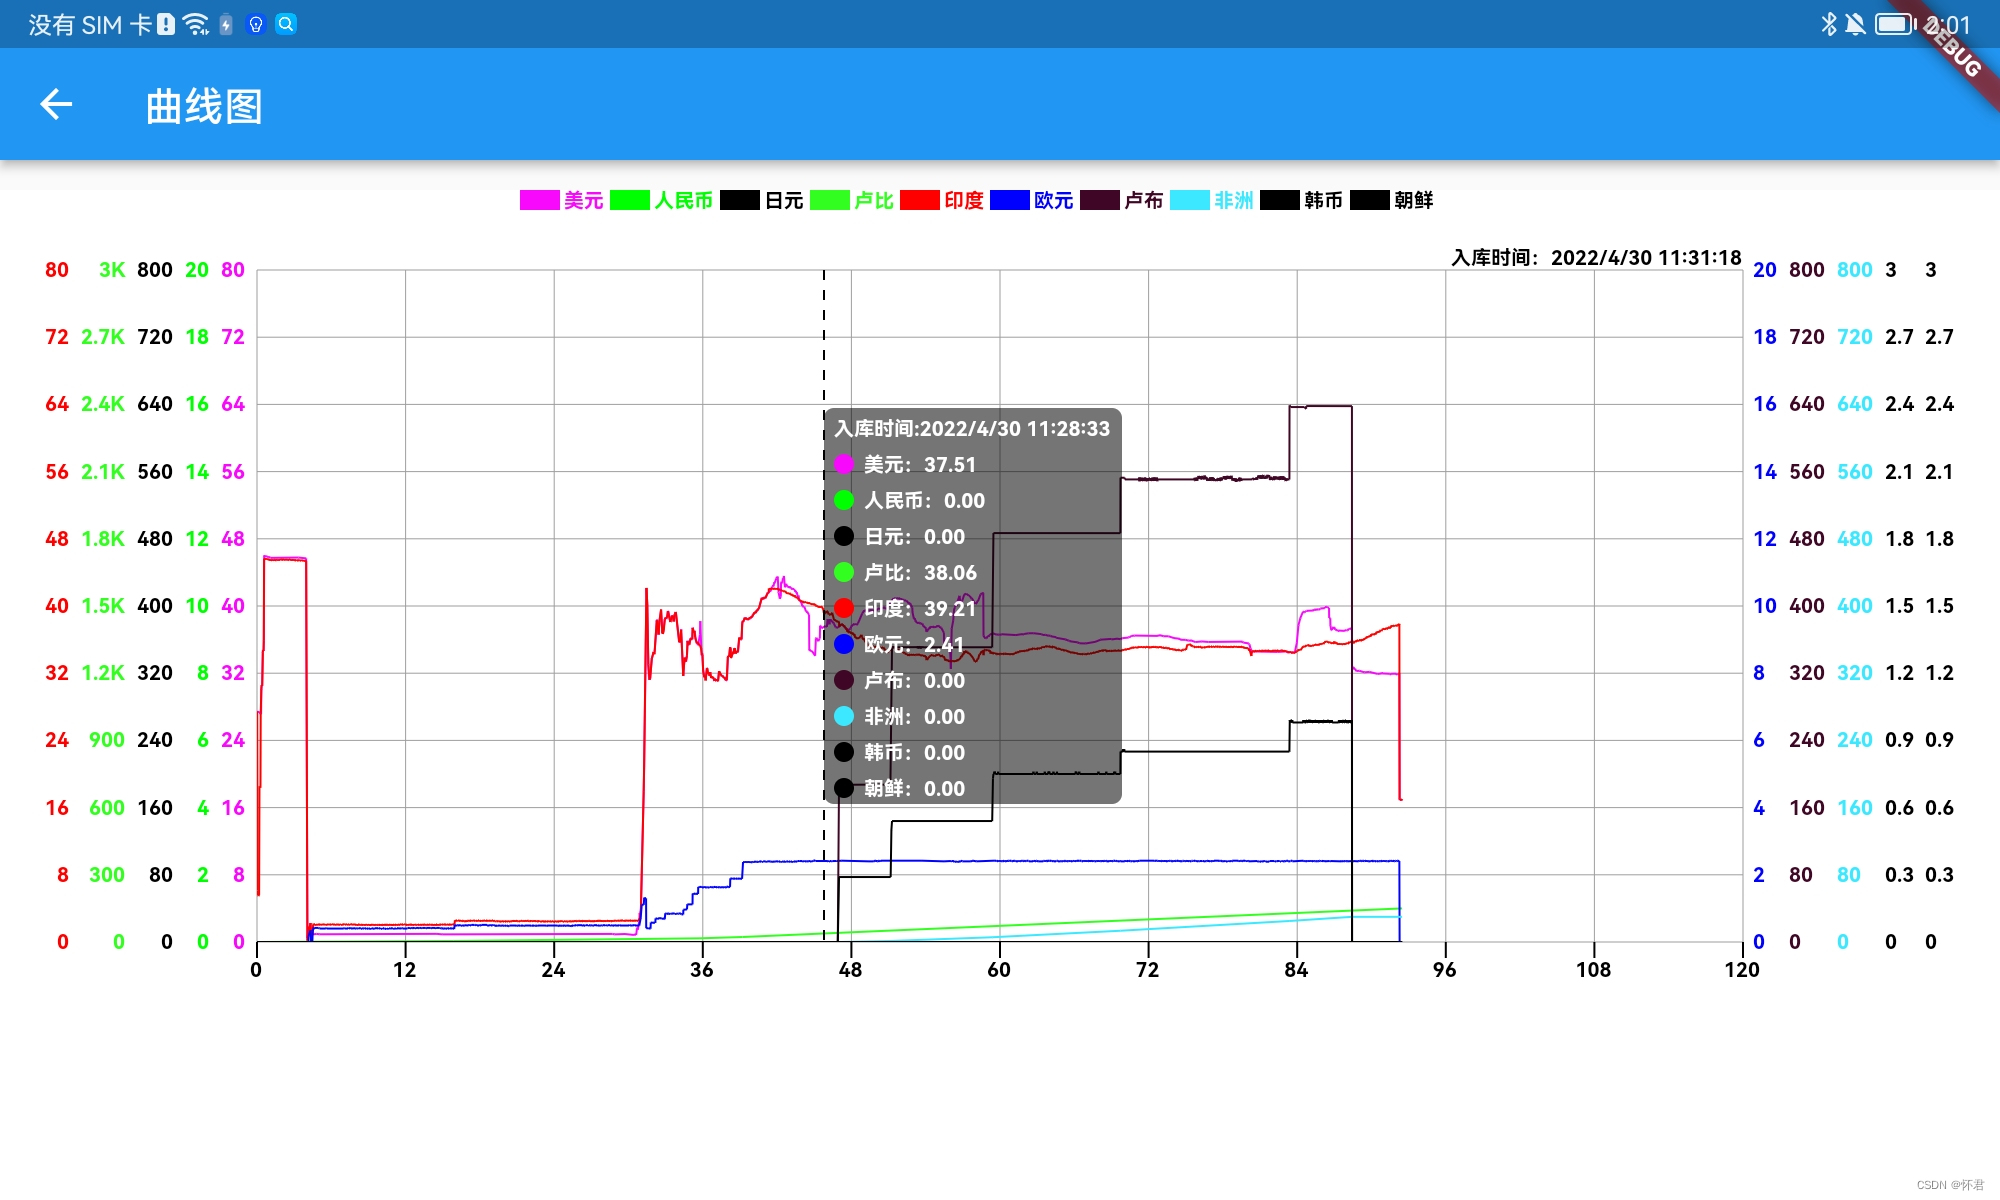Tap the Wi-Fi status icon
Viewport: 2000px width, 1200px height.
coord(196,24)
